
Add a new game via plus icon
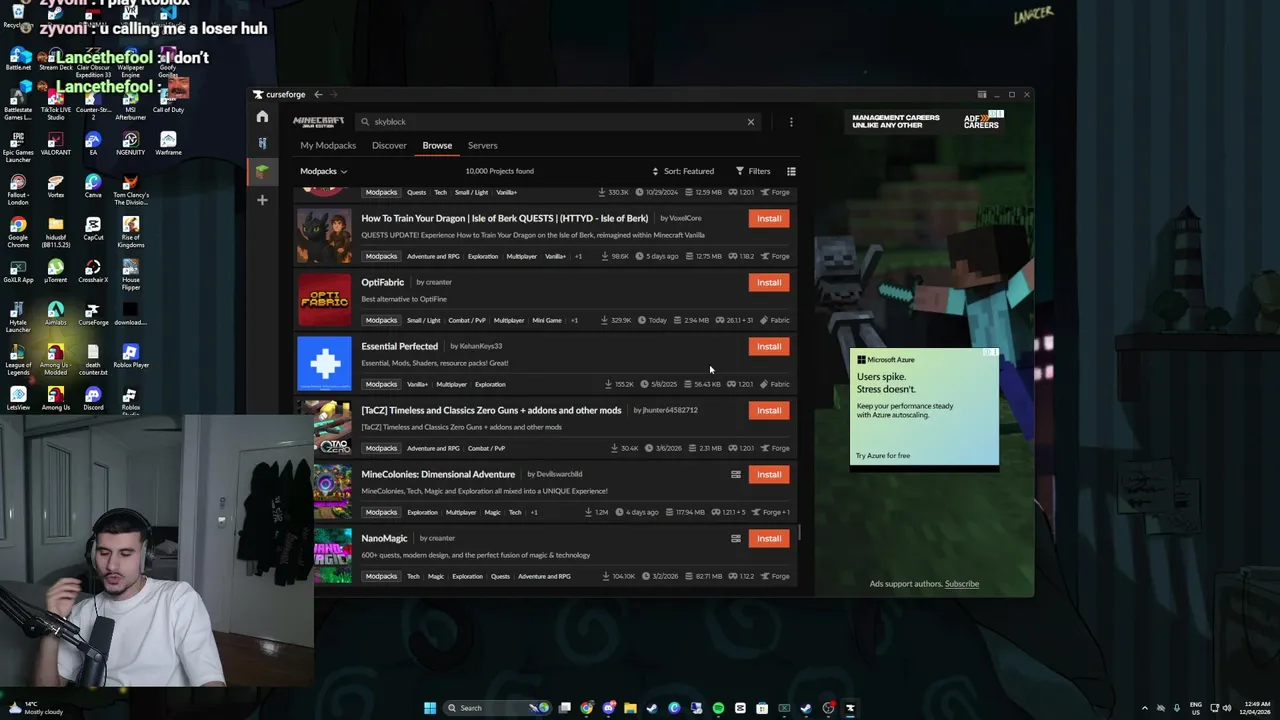[262, 200]
